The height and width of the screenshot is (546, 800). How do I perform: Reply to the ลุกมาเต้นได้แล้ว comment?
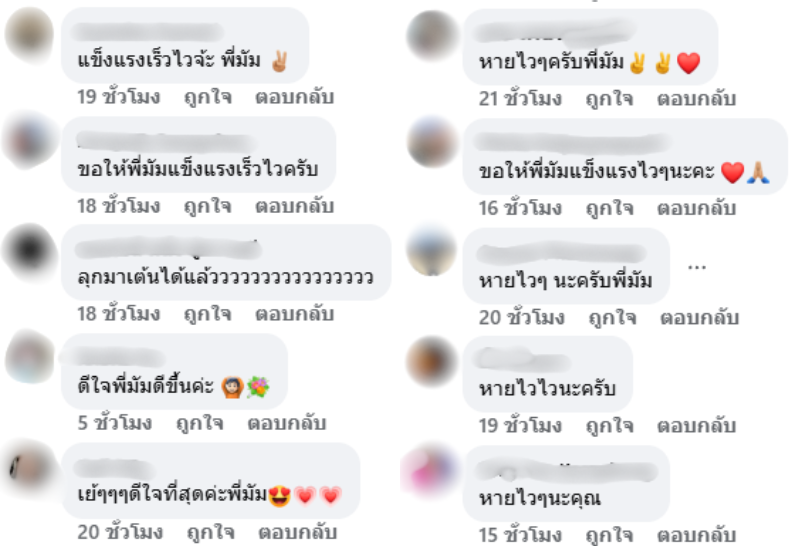pyautogui.click(x=294, y=313)
